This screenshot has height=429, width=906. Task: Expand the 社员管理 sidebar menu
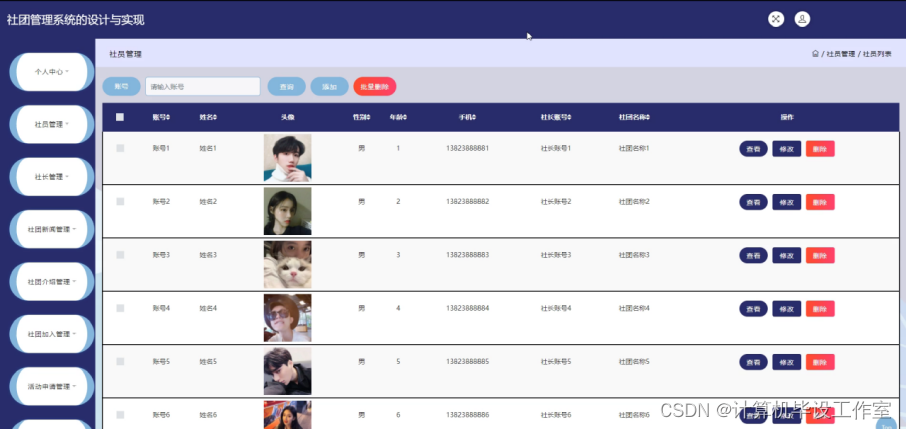tap(51, 124)
